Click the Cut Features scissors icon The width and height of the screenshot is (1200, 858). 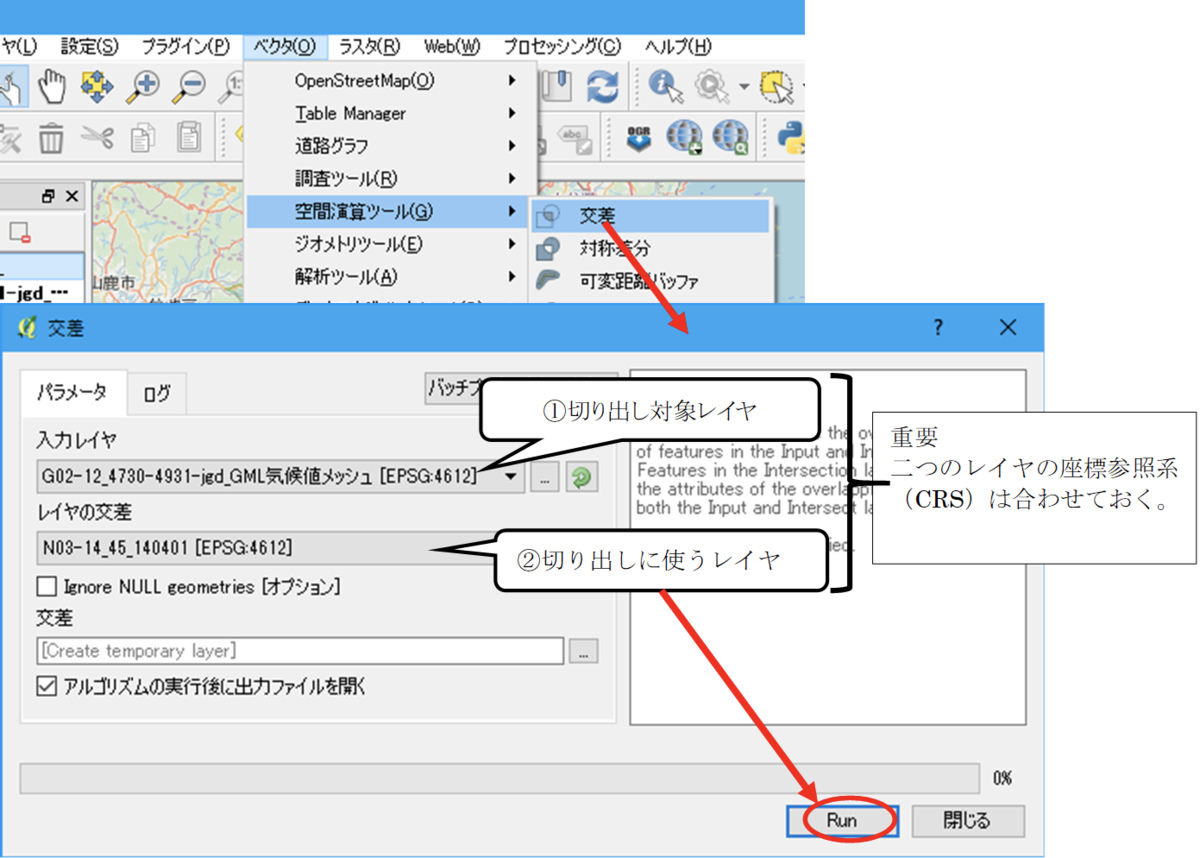click(97, 136)
